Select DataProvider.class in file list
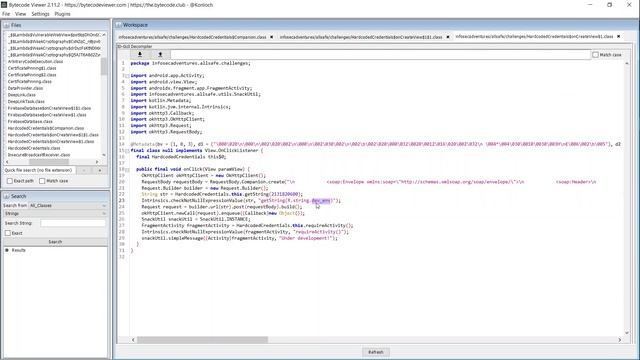The image size is (640, 360). (x=25, y=88)
